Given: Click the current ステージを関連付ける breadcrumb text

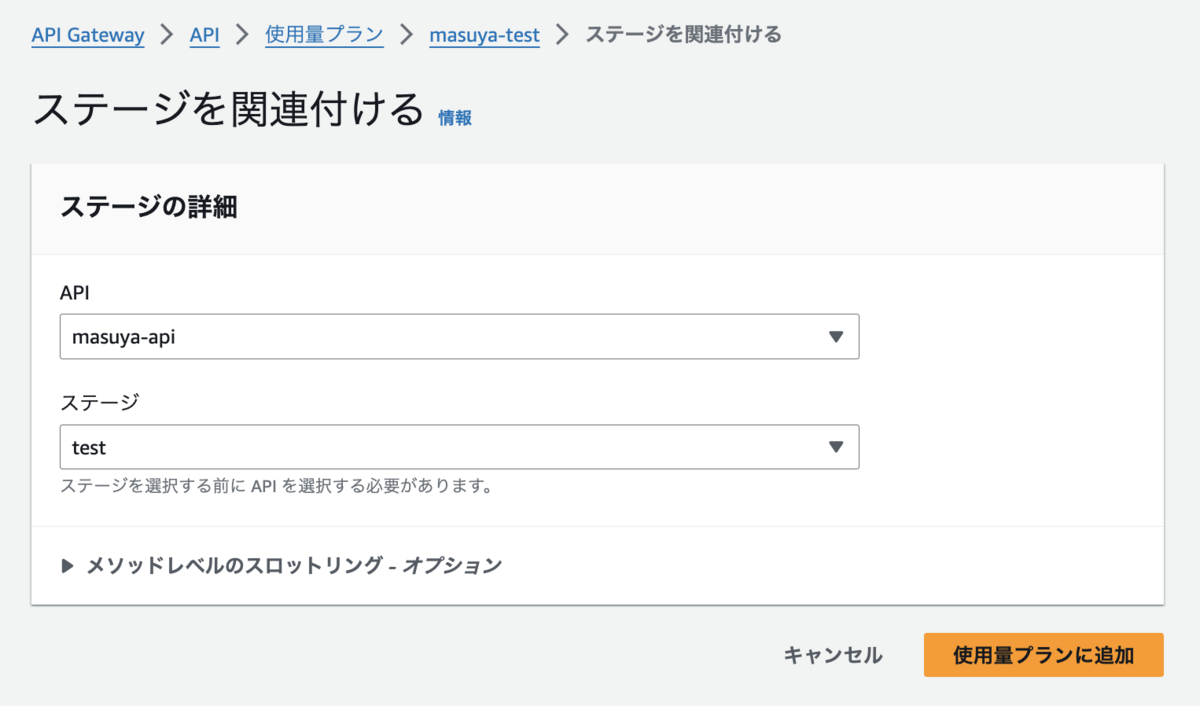Looking at the screenshot, I should pyautogui.click(x=683, y=35).
